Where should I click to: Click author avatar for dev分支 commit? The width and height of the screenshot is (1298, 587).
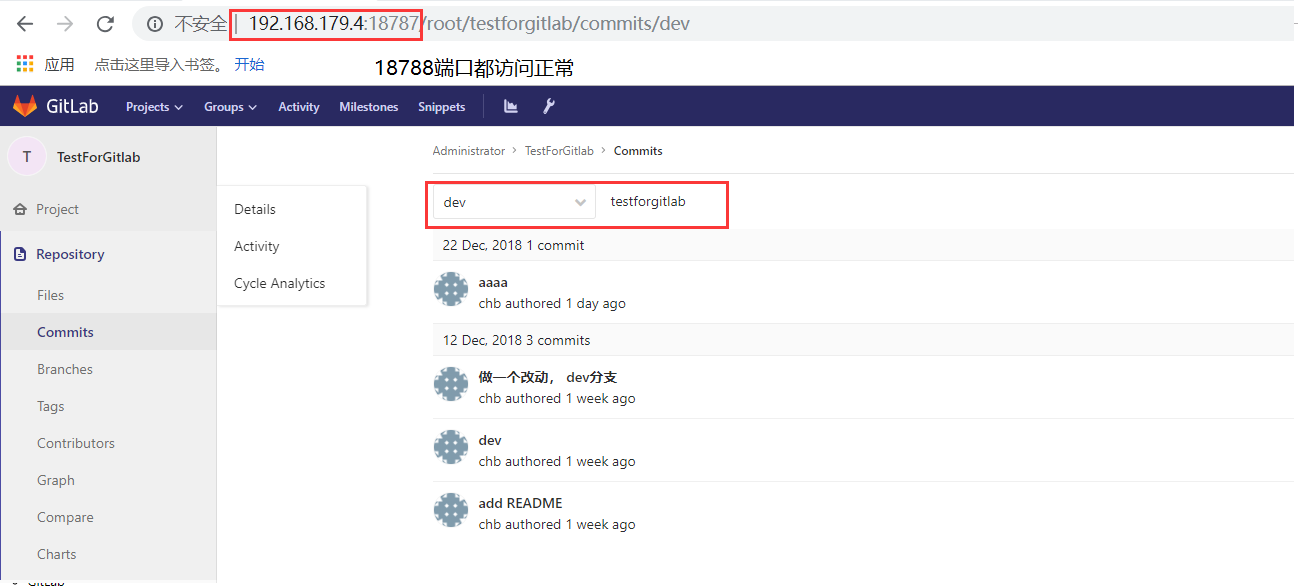coord(451,385)
